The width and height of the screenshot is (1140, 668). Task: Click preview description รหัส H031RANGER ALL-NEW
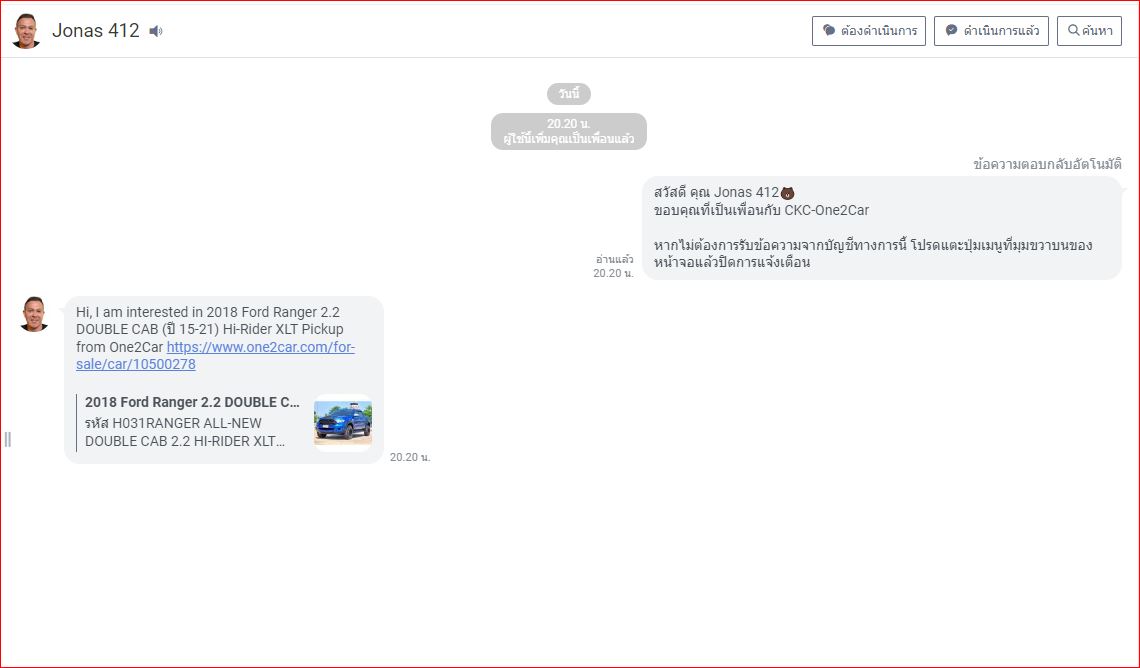coord(185,432)
